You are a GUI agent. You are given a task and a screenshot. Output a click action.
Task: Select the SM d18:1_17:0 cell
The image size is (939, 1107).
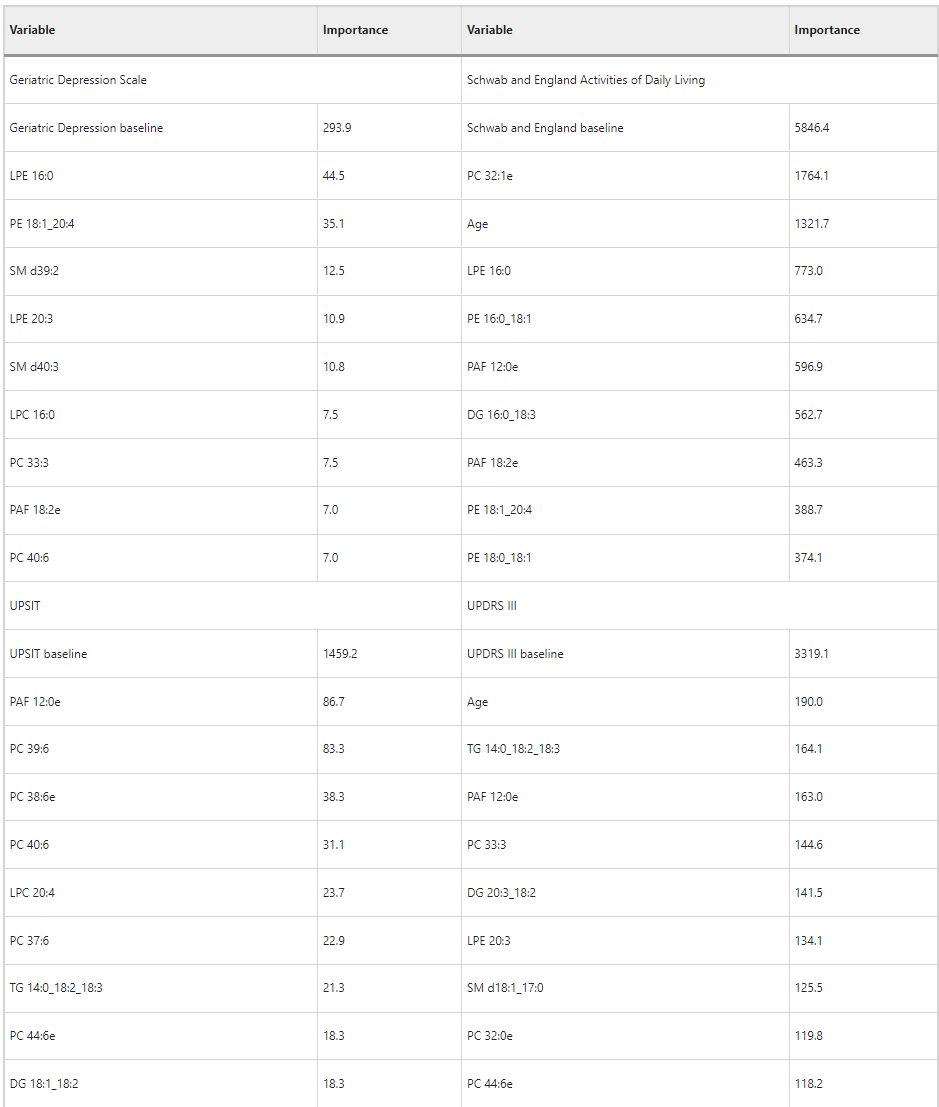[505, 988]
